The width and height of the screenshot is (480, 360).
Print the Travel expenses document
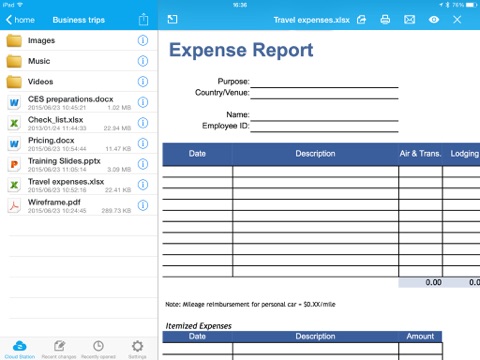click(385, 19)
